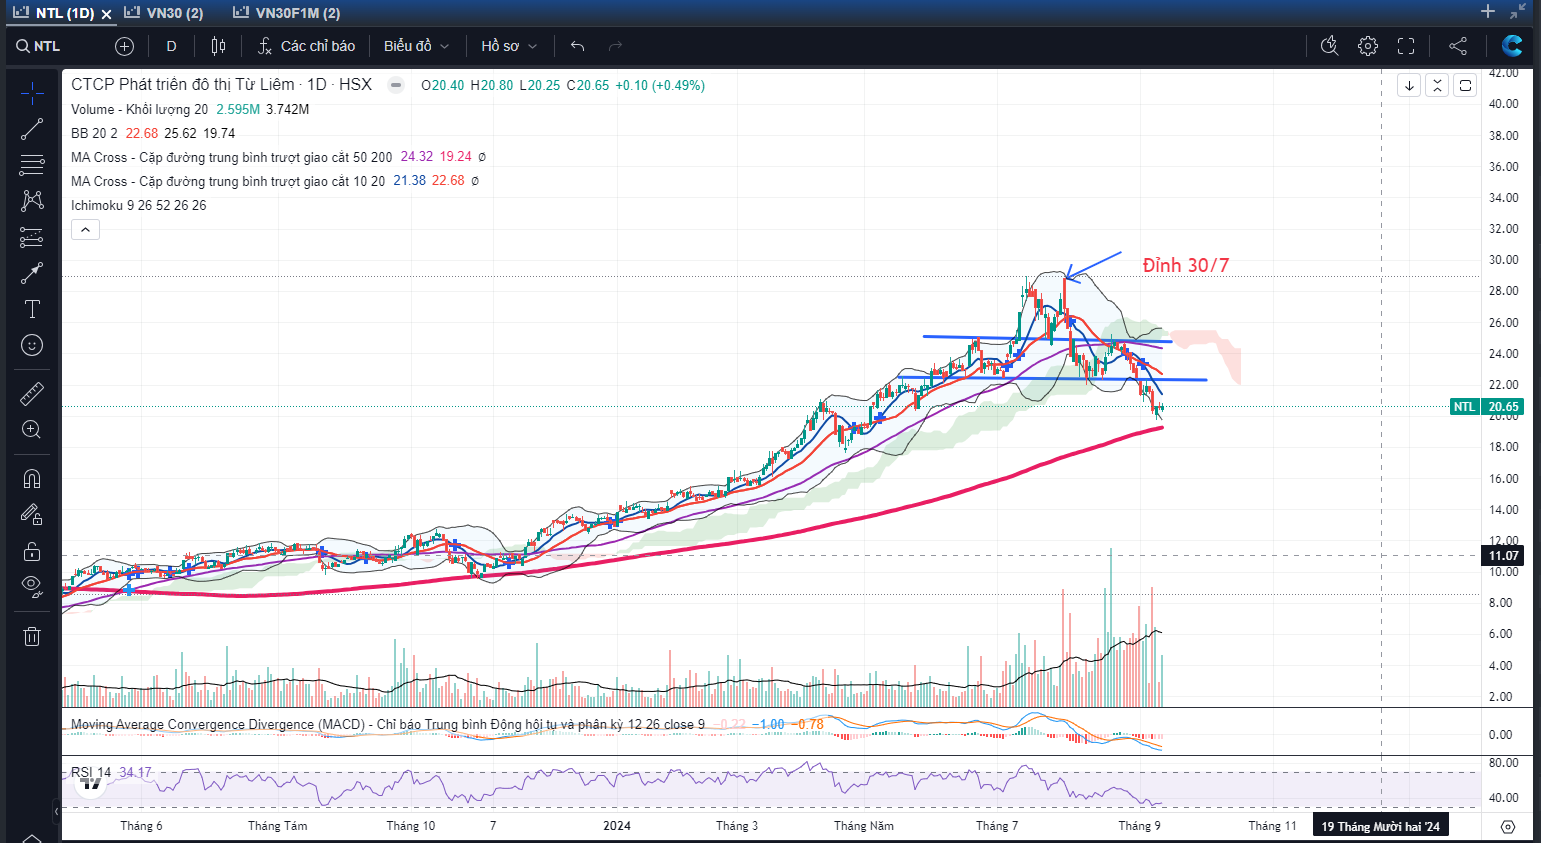Open chart settings gear
The height and width of the screenshot is (843, 1541).
tap(1368, 46)
